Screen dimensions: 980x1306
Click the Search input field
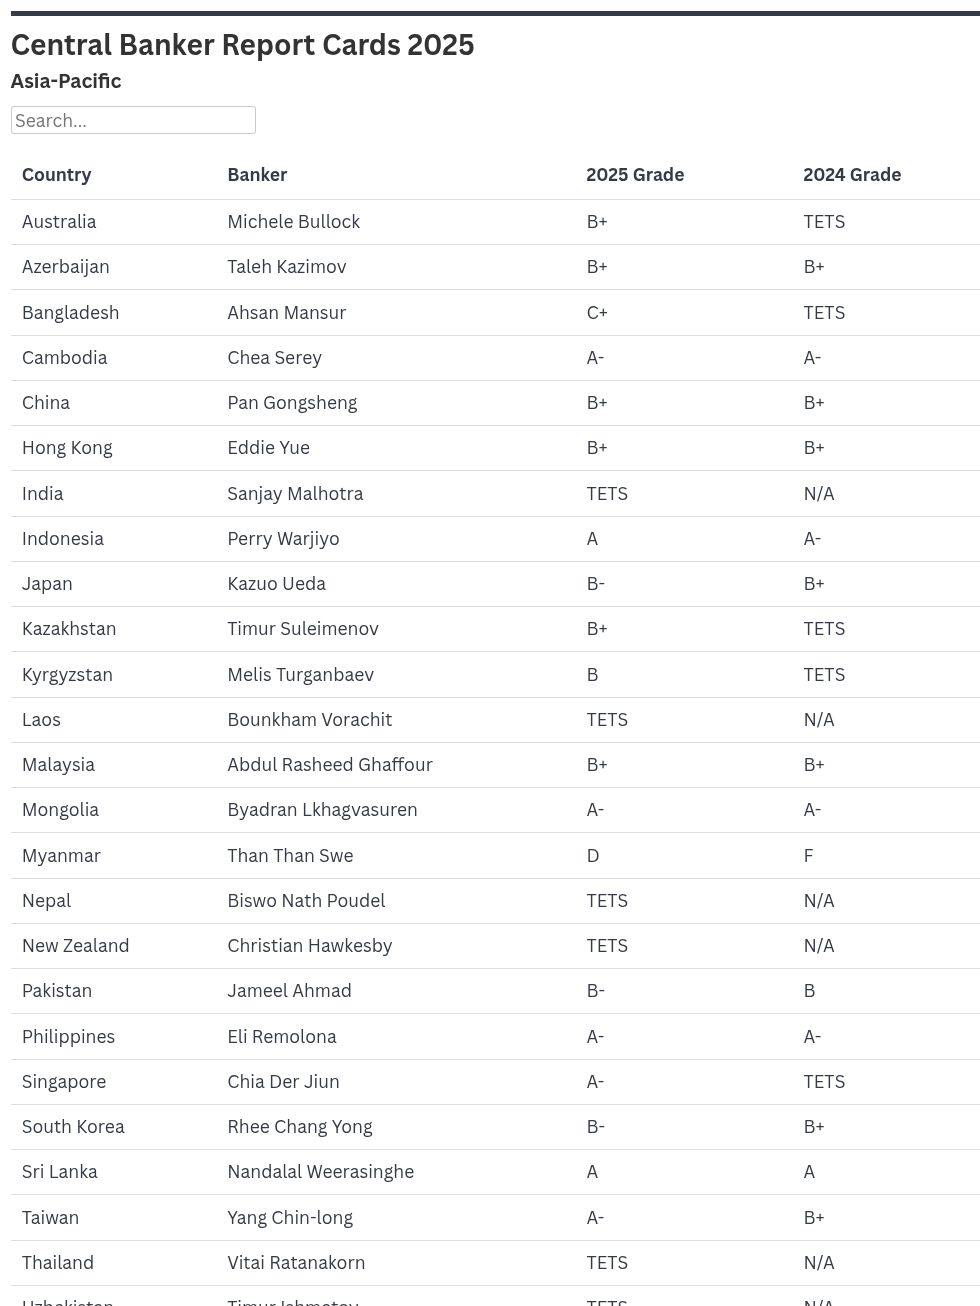[x=133, y=120]
